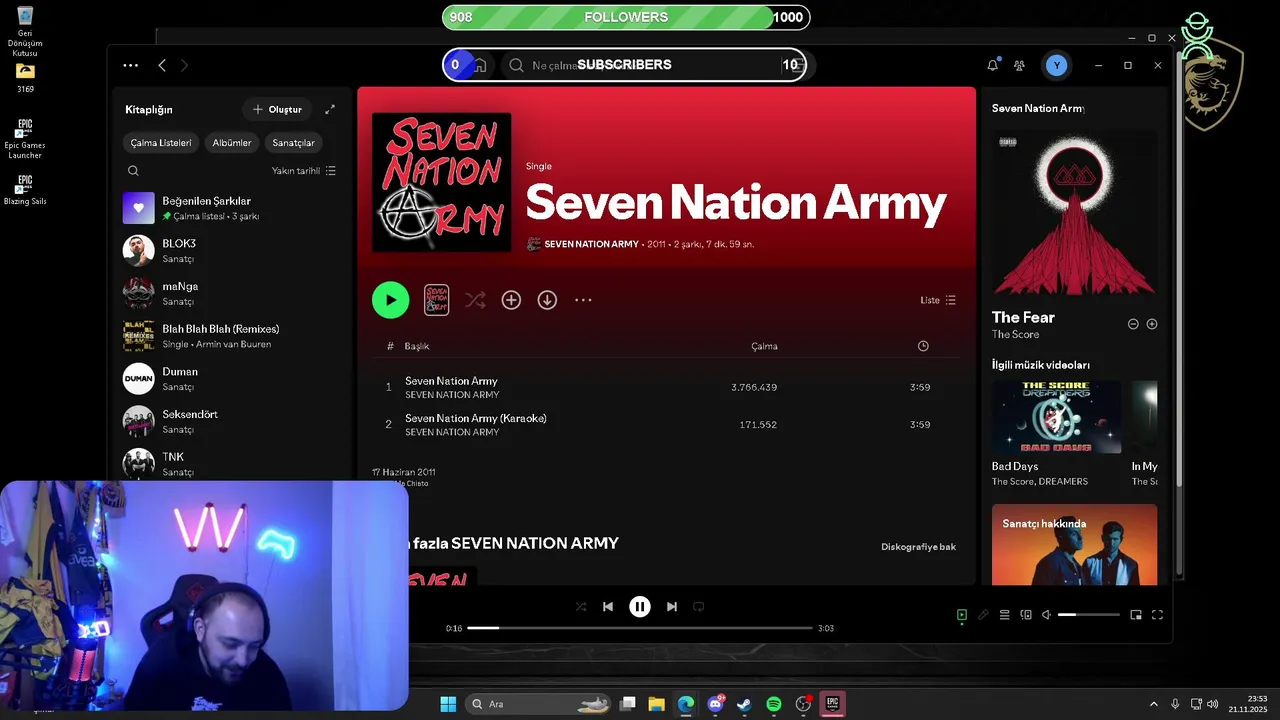Open Seksendört artist in library
The image size is (1280, 720).
point(231,421)
